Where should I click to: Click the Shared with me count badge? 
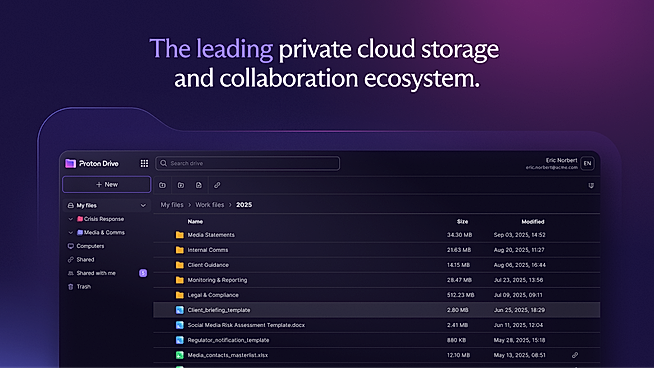coord(143,273)
